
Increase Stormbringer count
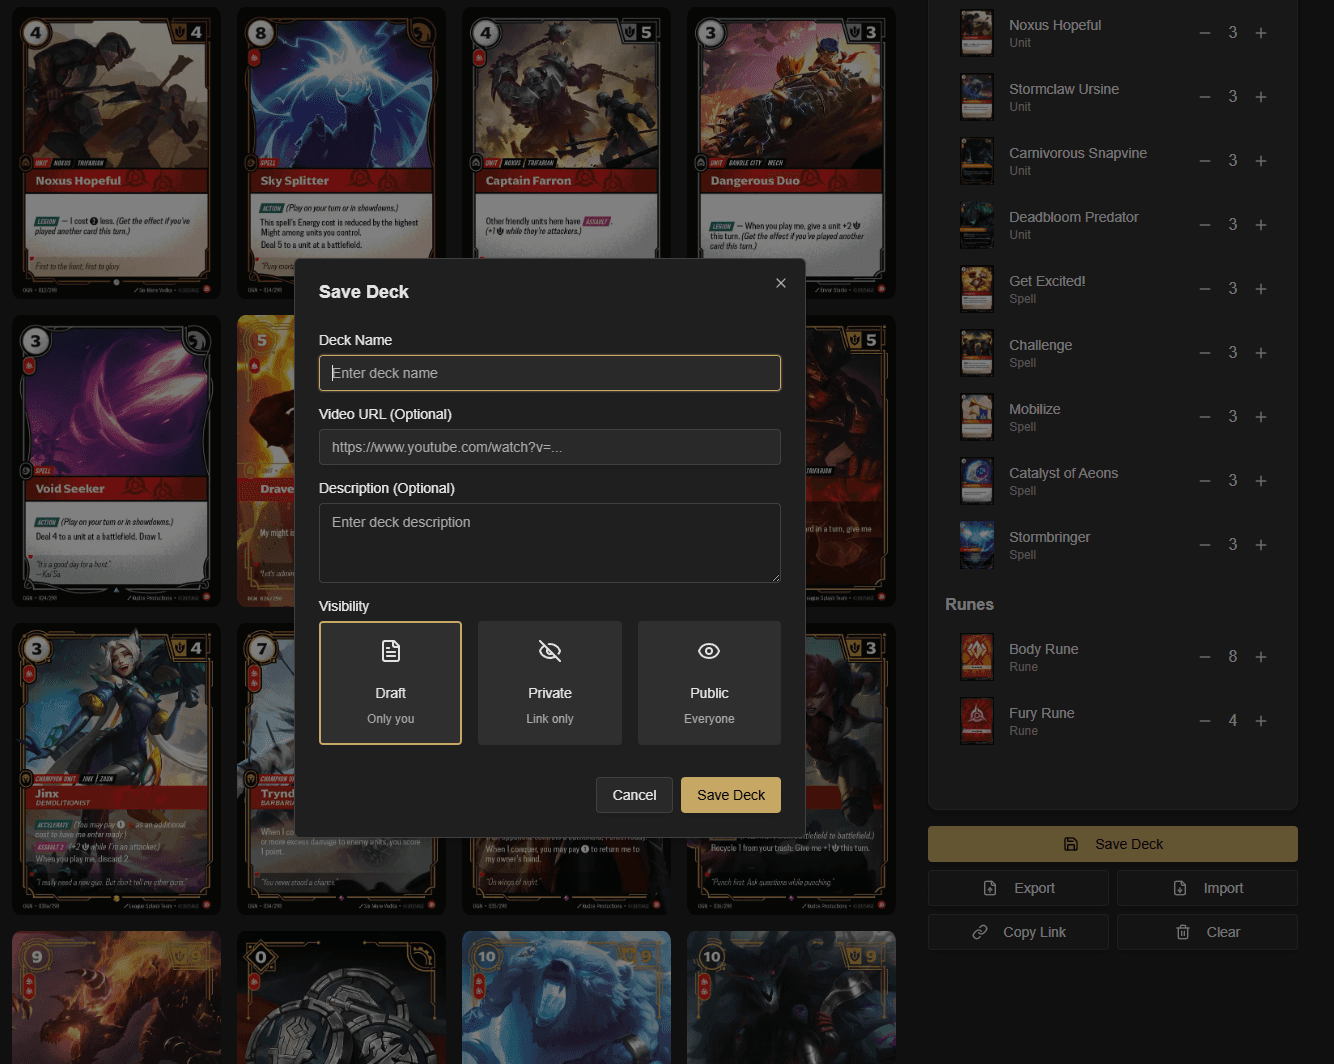coord(1261,545)
